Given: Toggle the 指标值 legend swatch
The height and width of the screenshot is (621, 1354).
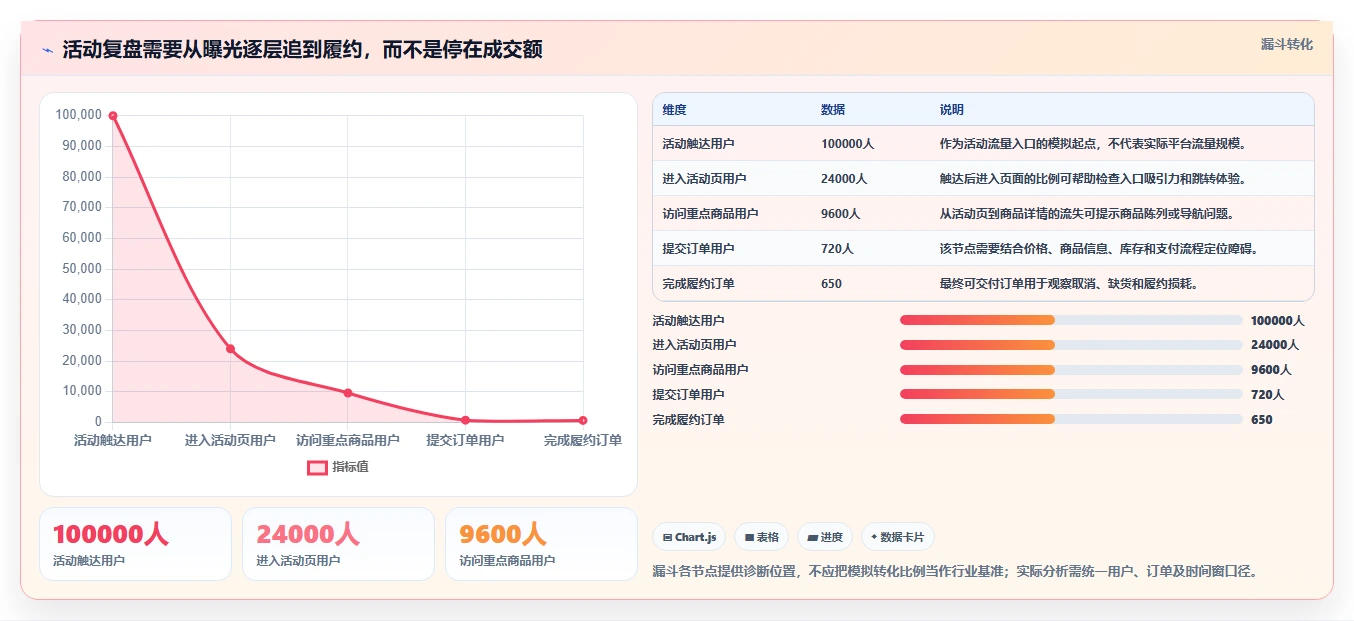Looking at the screenshot, I should point(317,467).
